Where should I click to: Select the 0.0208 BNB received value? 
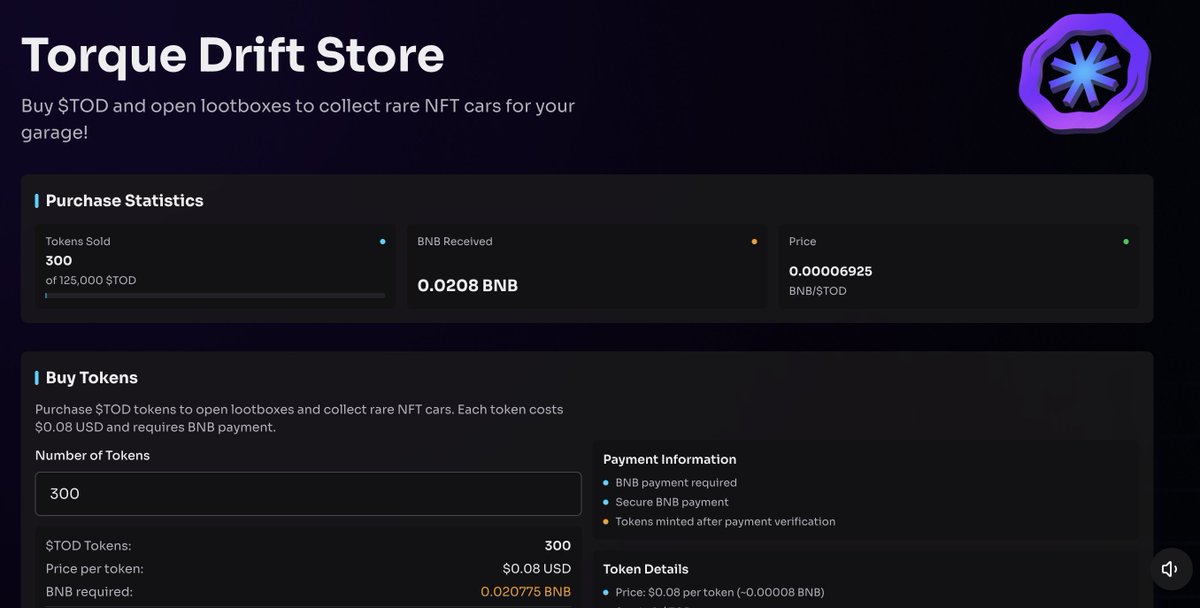tap(467, 286)
